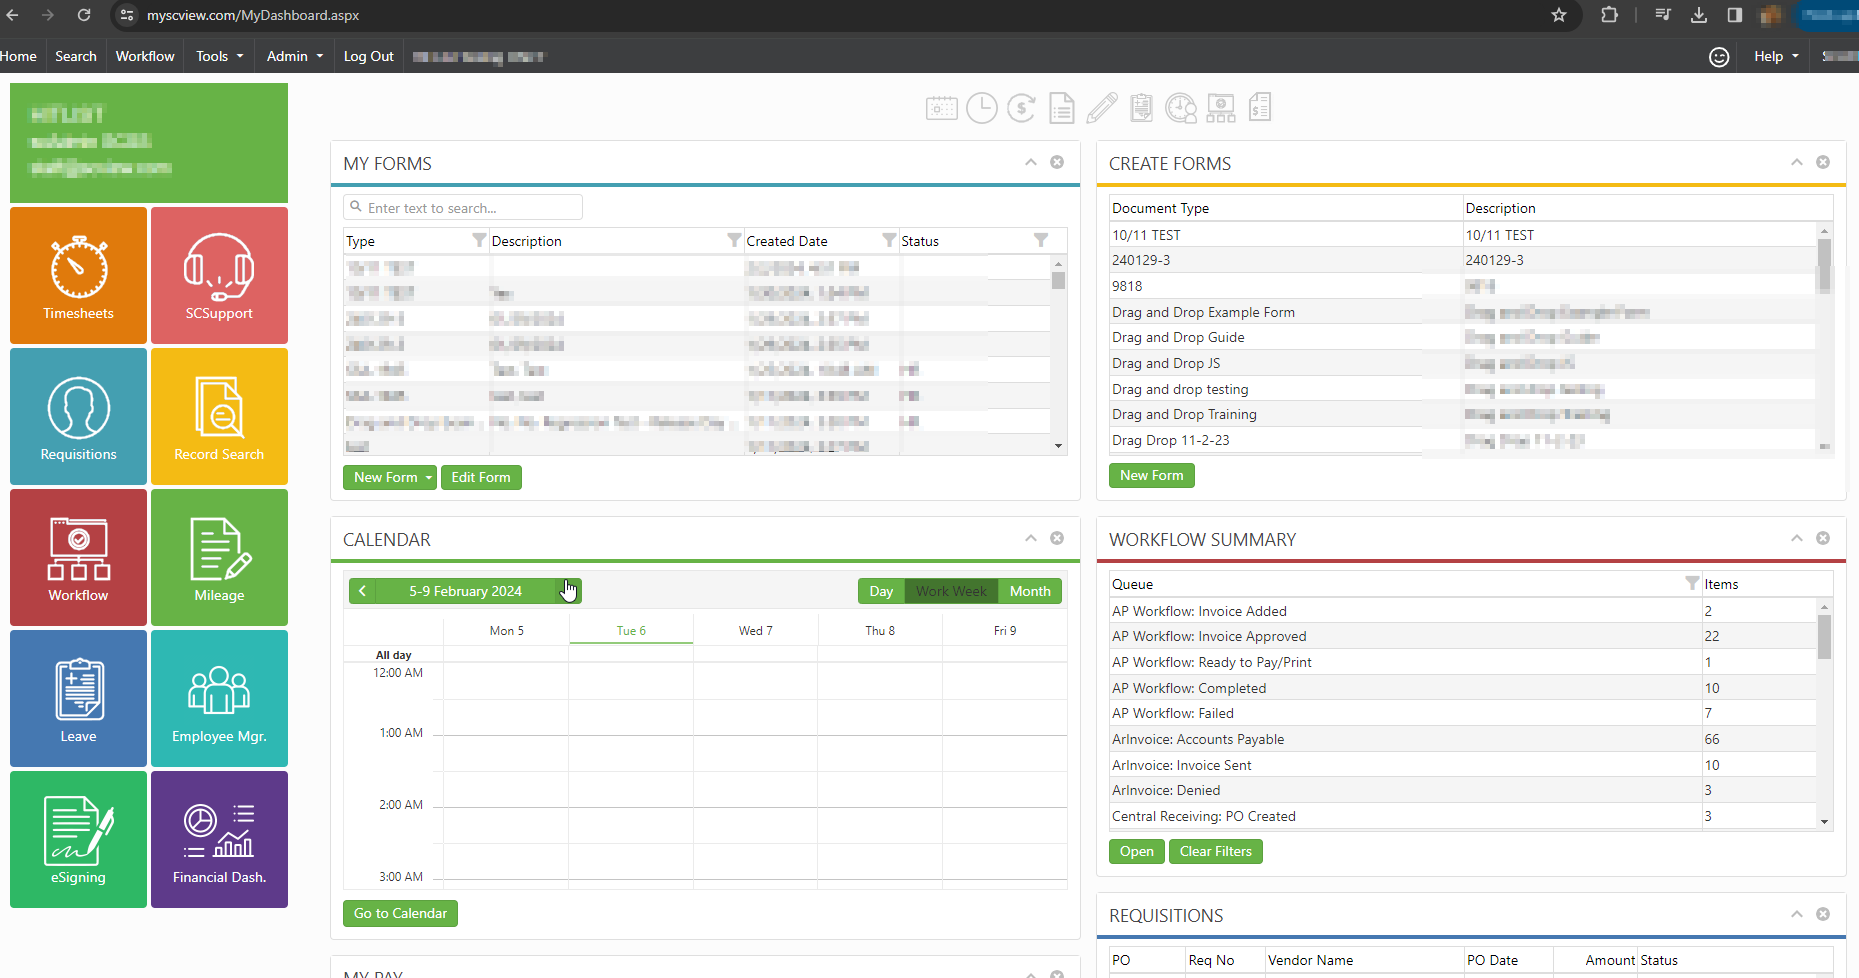Close the Workflow Summary panel
1859x978 pixels.
[1823, 538]
